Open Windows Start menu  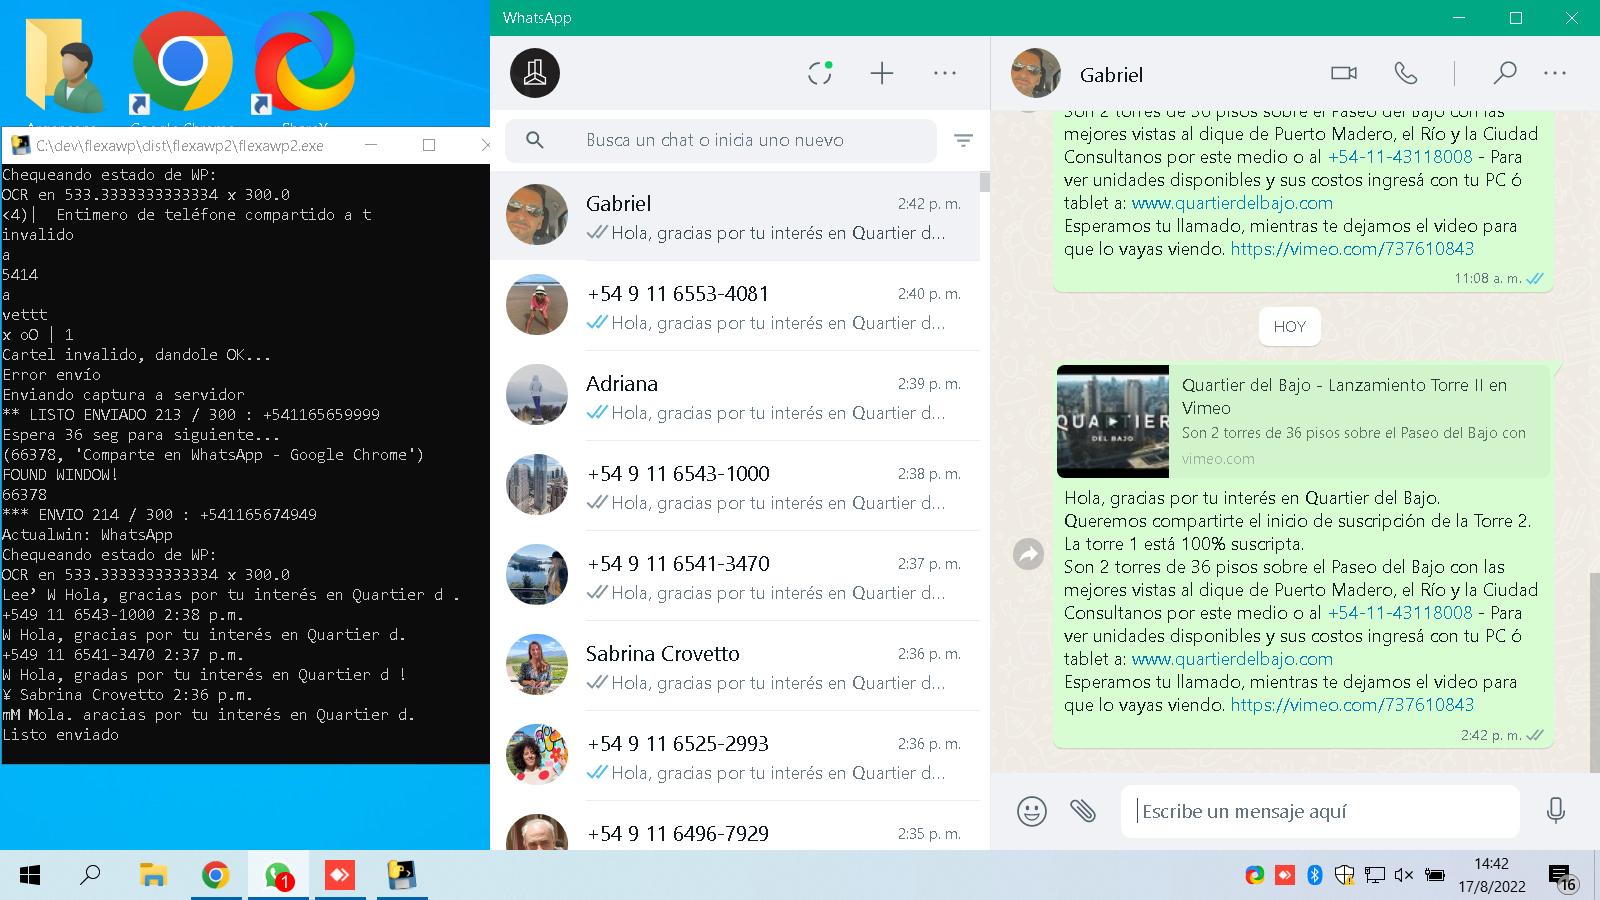coord(29,876)
